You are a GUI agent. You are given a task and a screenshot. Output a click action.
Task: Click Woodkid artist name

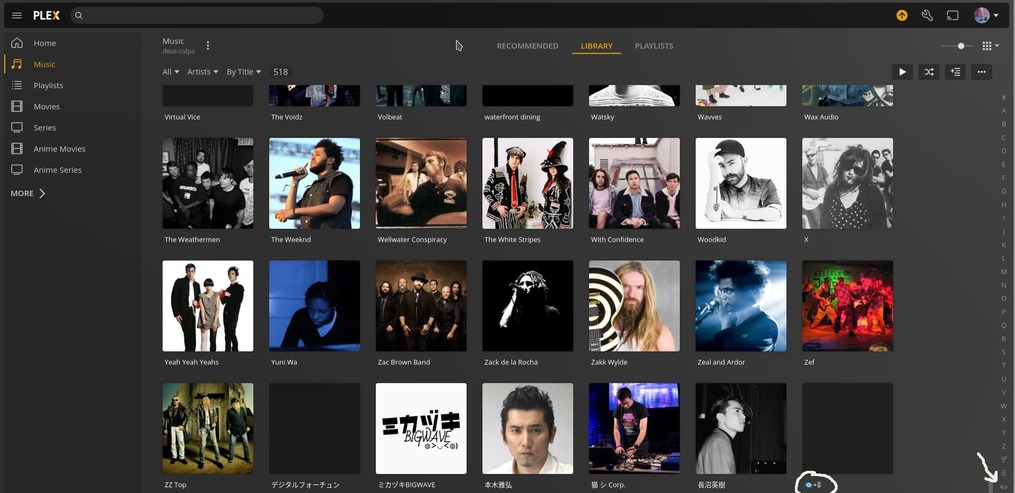711,239
